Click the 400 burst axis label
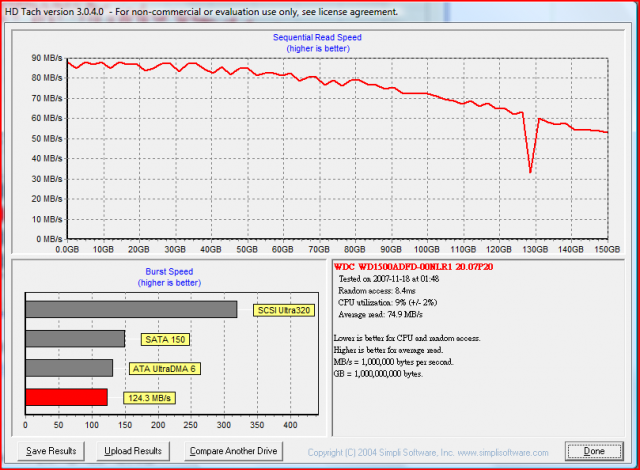 click(290, 425)
